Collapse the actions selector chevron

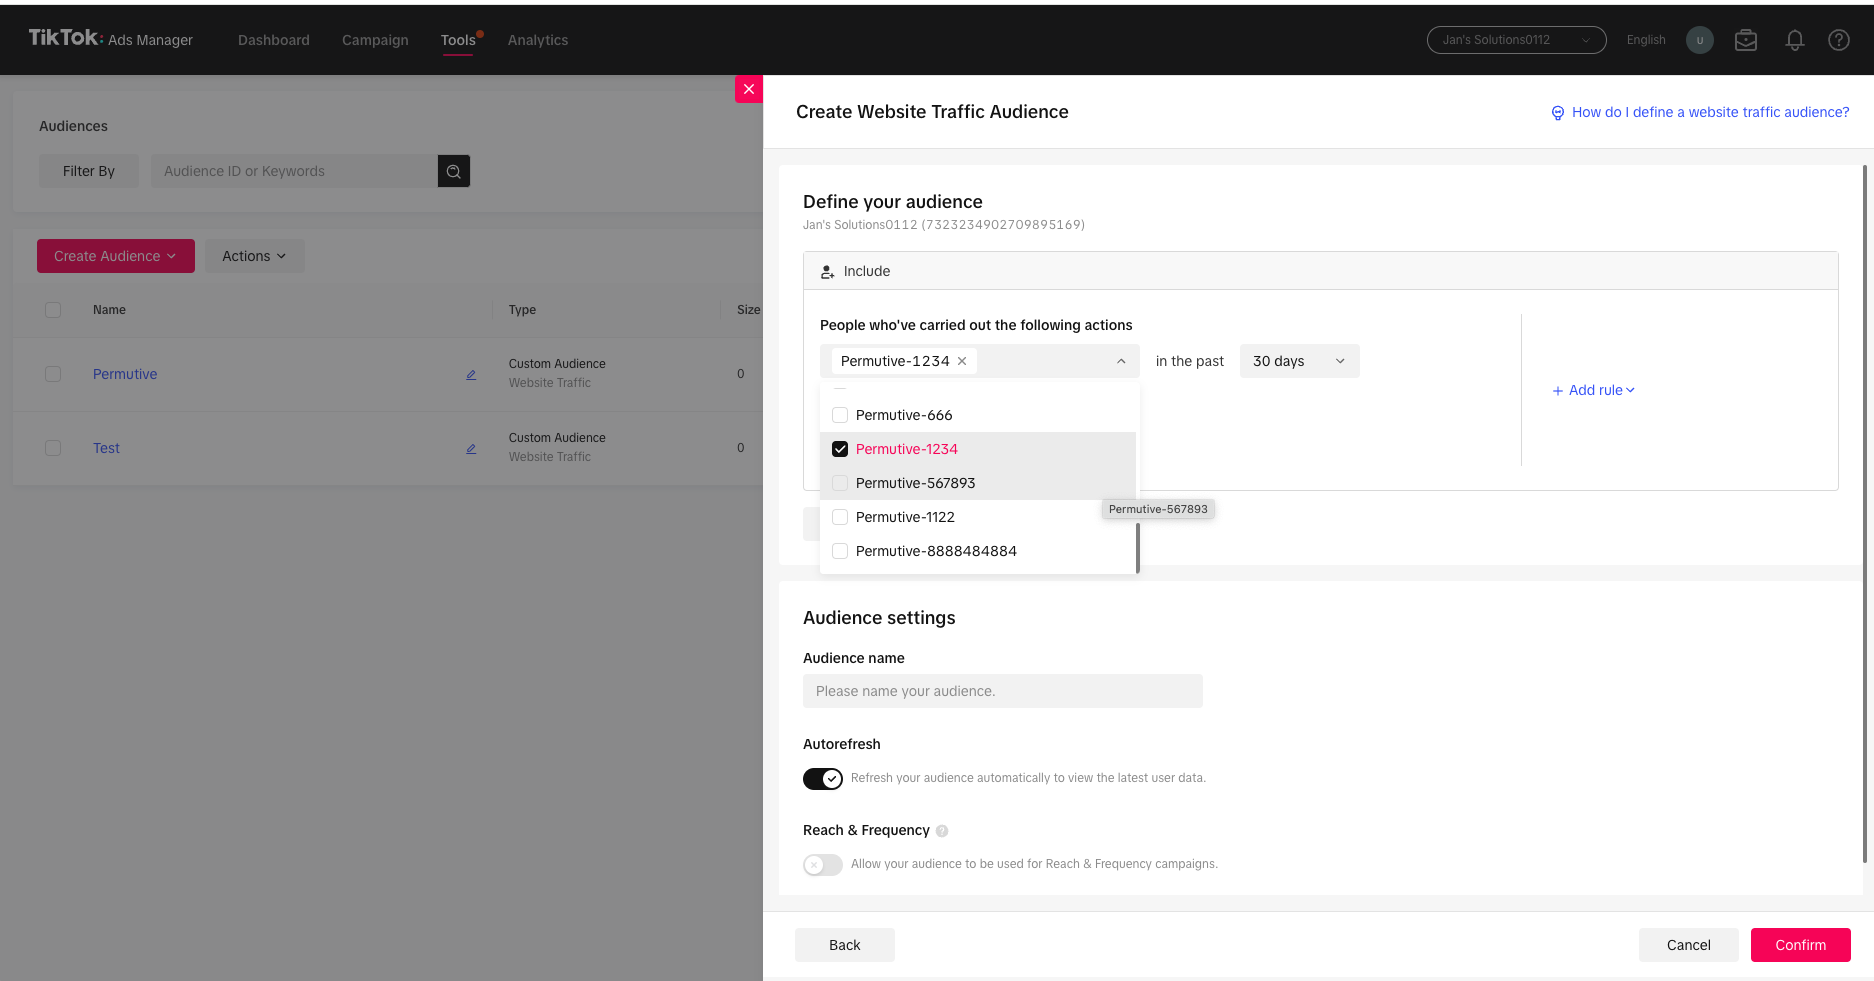tap(1121, 361)
